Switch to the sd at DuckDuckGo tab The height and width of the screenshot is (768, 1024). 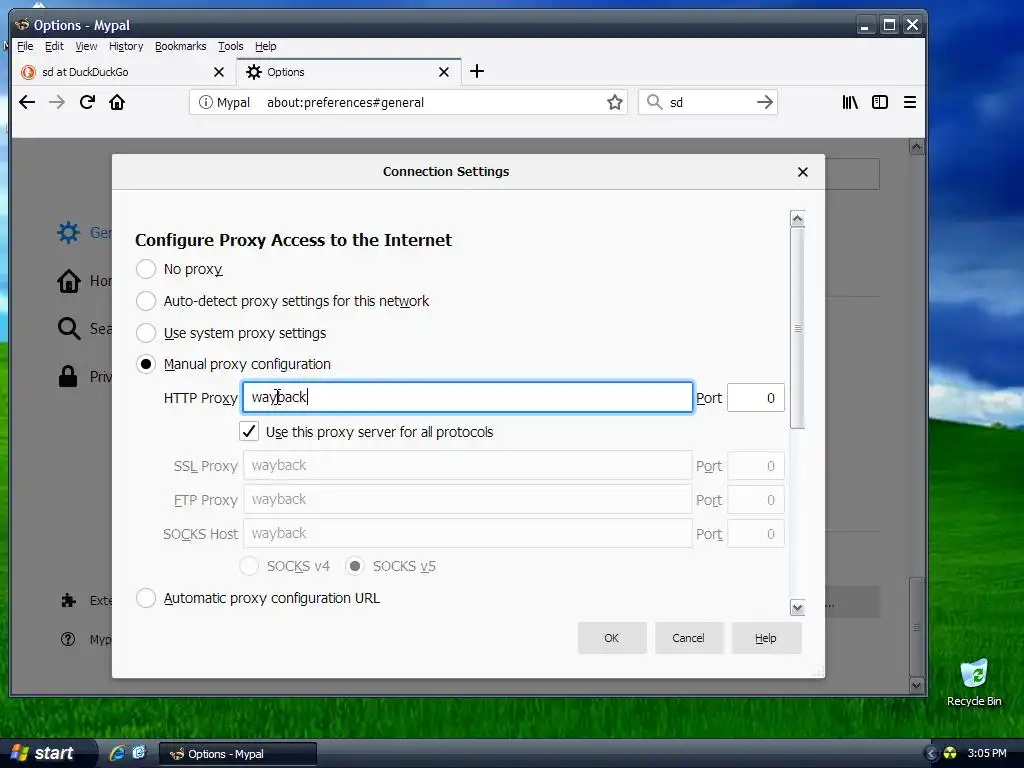pos(124,72)
